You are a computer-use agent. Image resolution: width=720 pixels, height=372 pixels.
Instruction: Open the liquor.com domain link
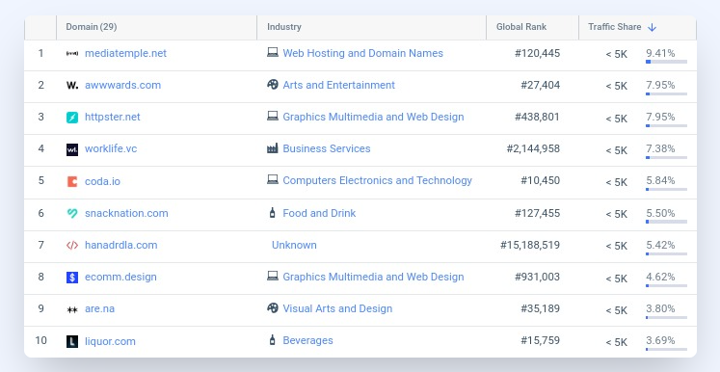[x=110, y=341]
